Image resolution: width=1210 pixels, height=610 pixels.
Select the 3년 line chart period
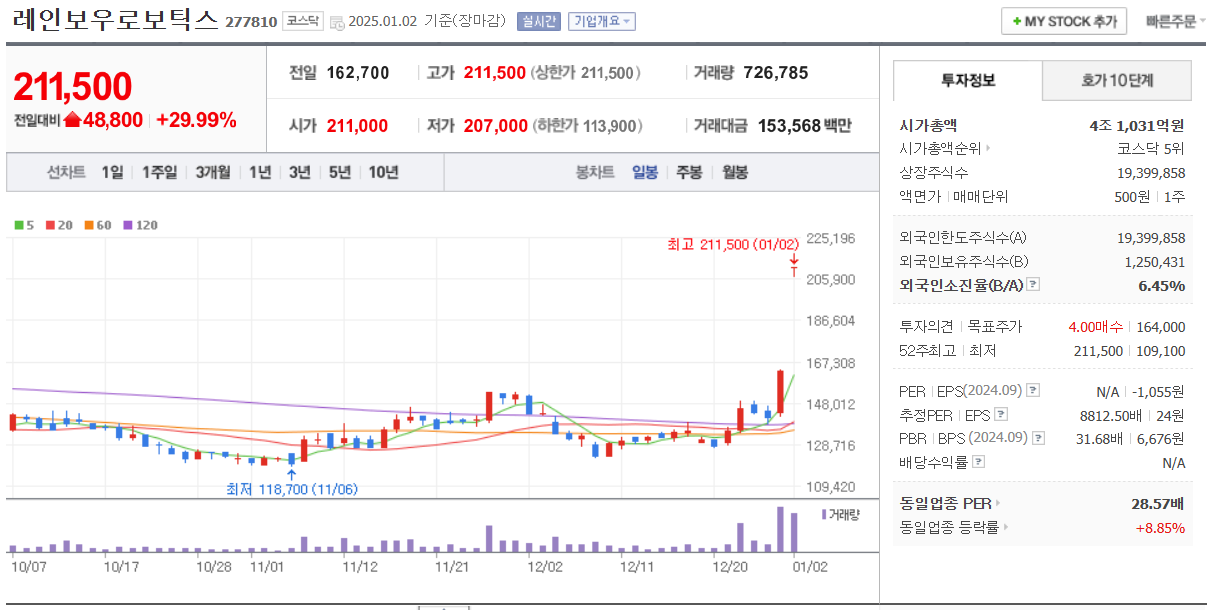click(300, 172)
